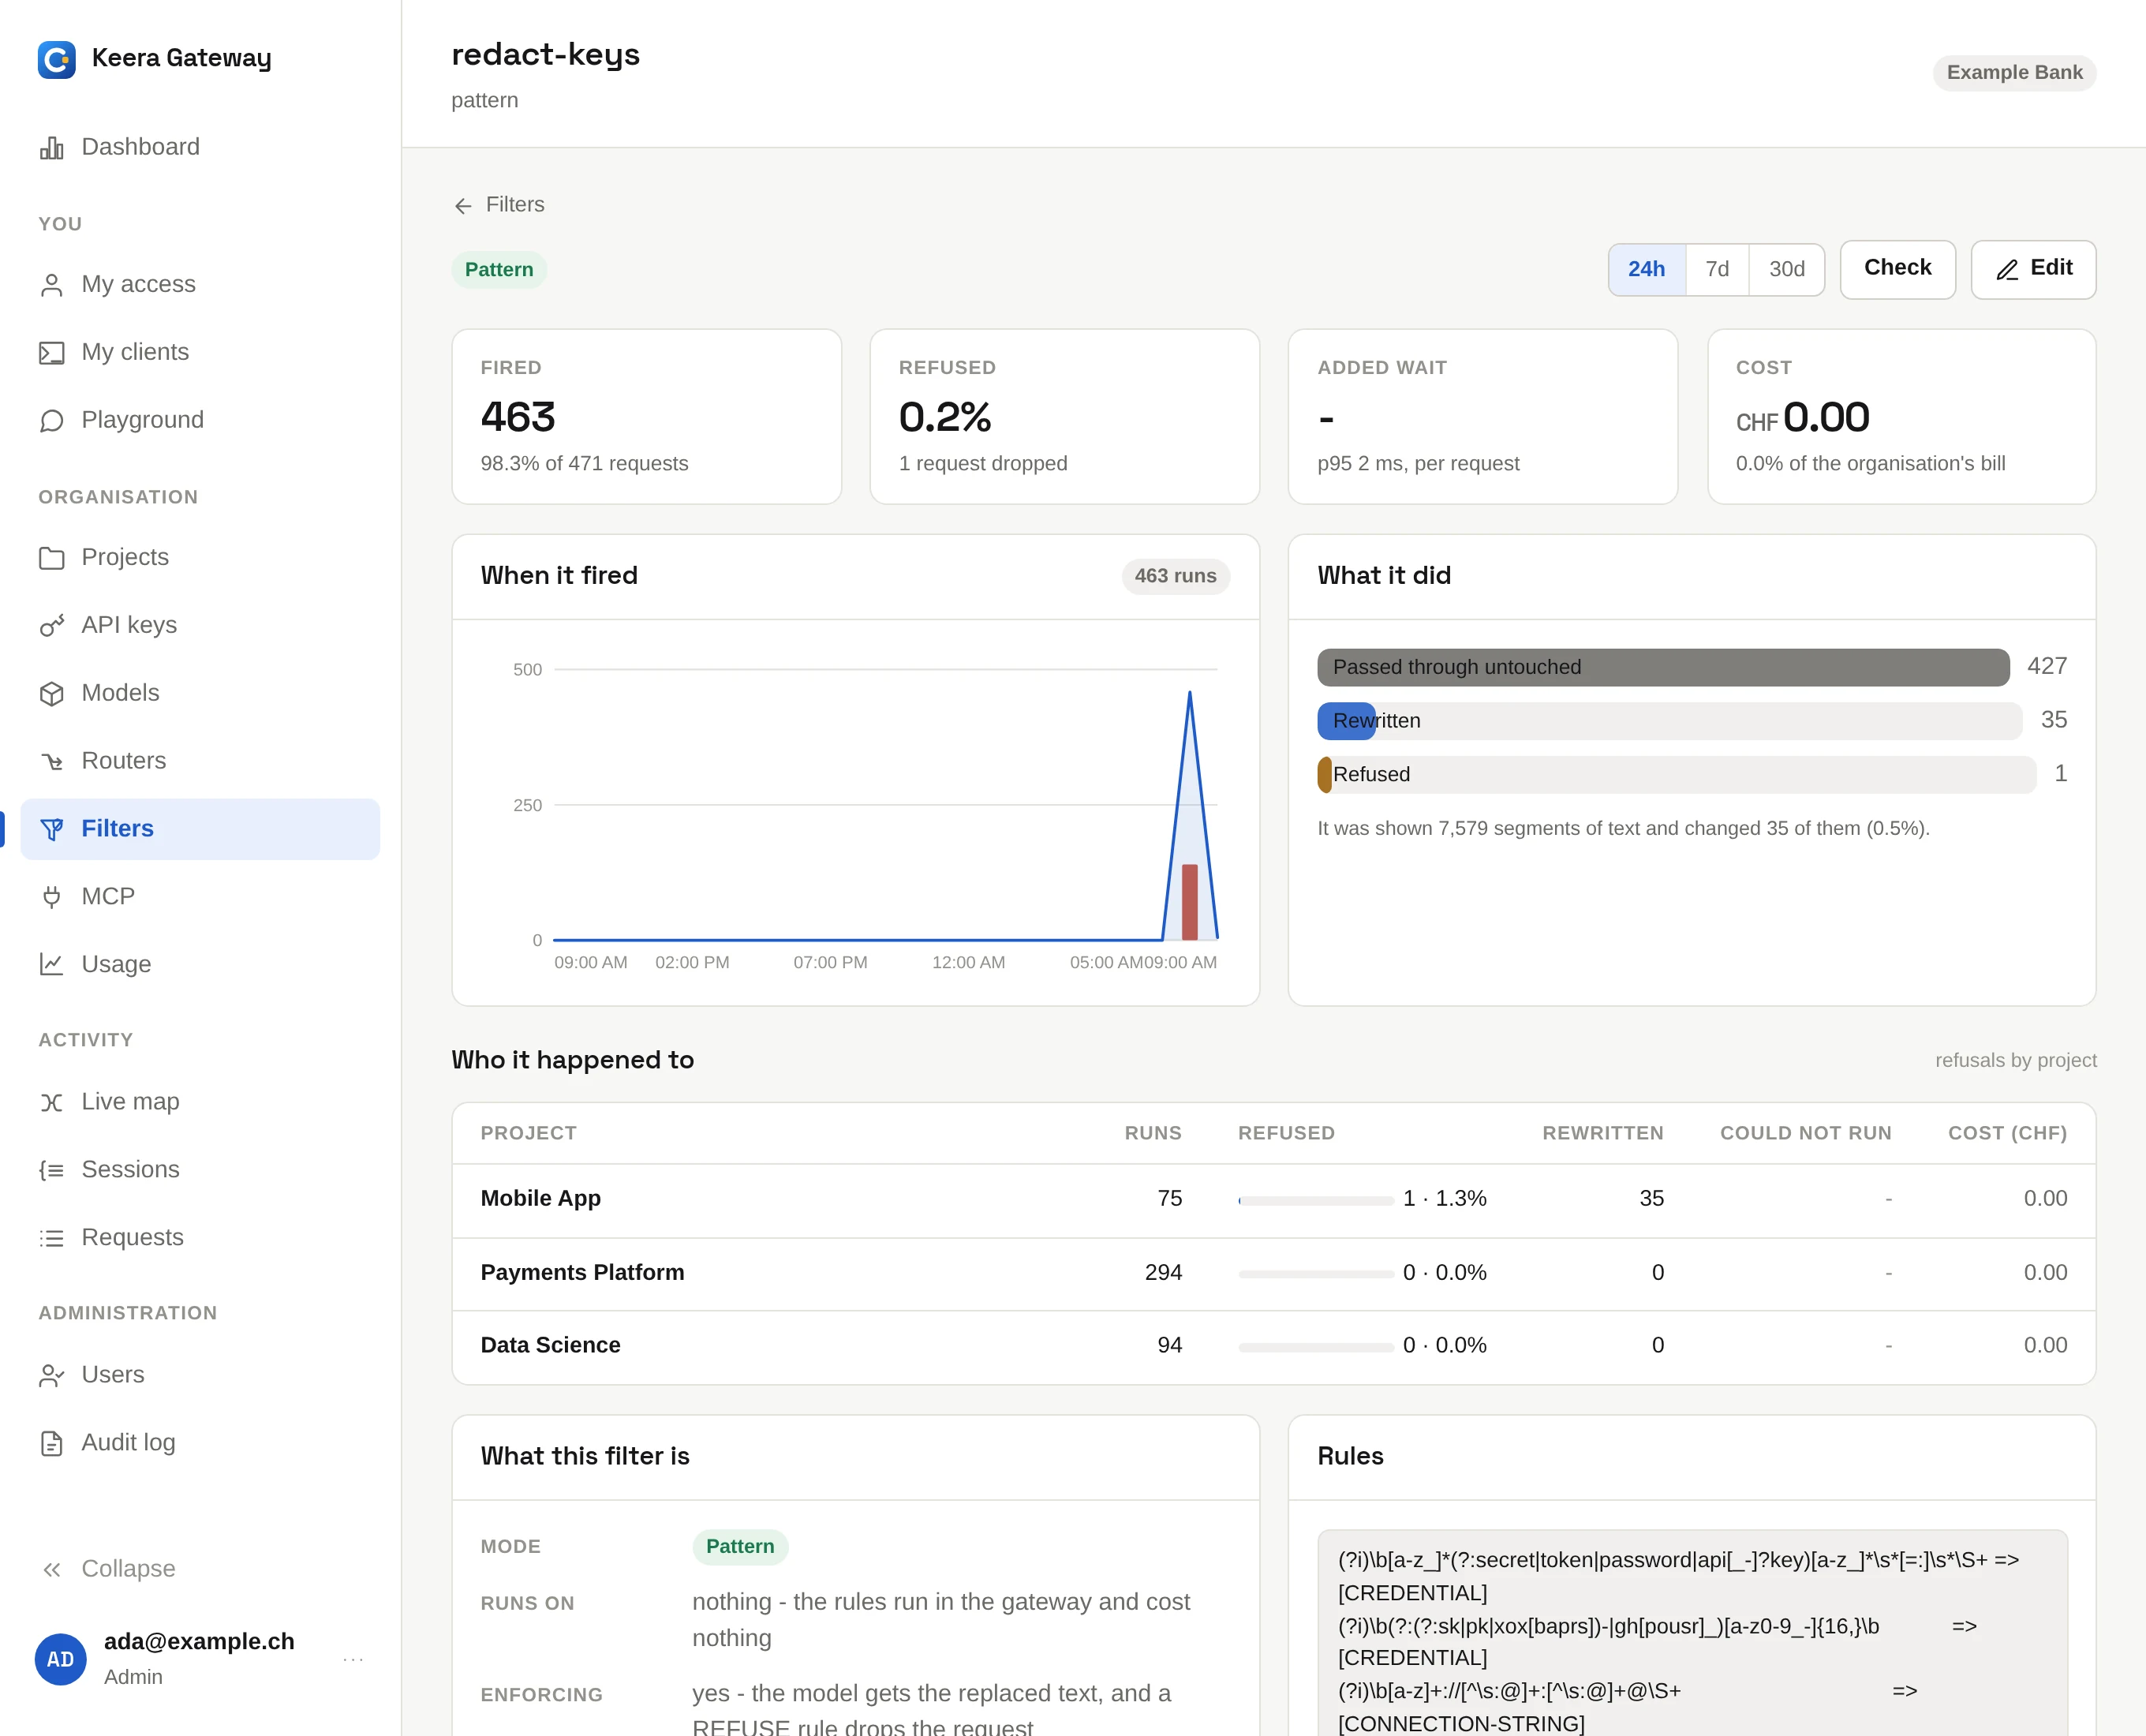
Task: Click the Refused bar in What it did
Action: 1324,775
